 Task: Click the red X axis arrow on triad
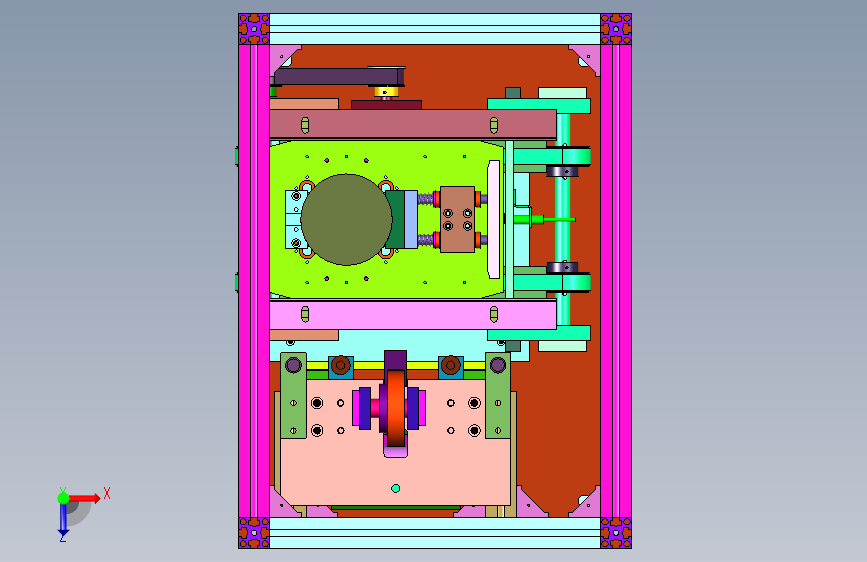pyautogui.click(x=85, y=498)
